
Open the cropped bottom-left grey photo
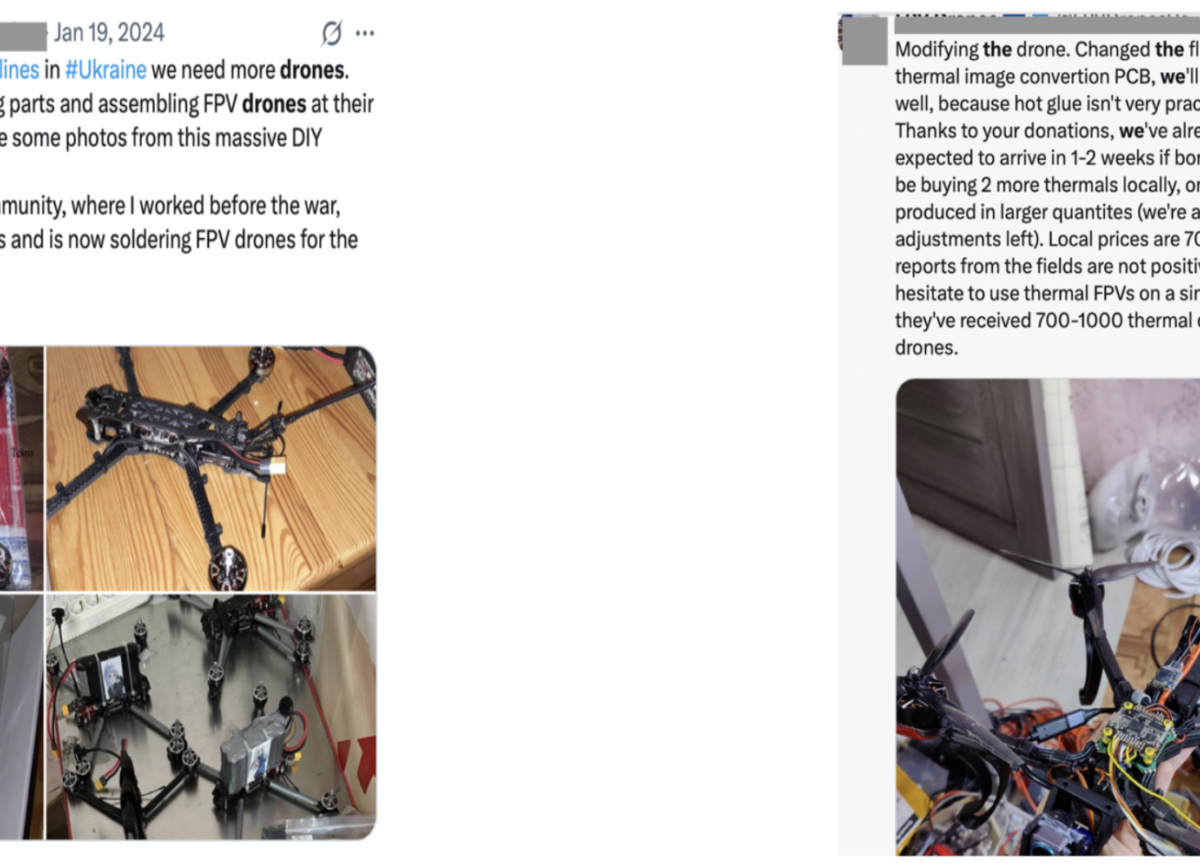coord(21,715)
